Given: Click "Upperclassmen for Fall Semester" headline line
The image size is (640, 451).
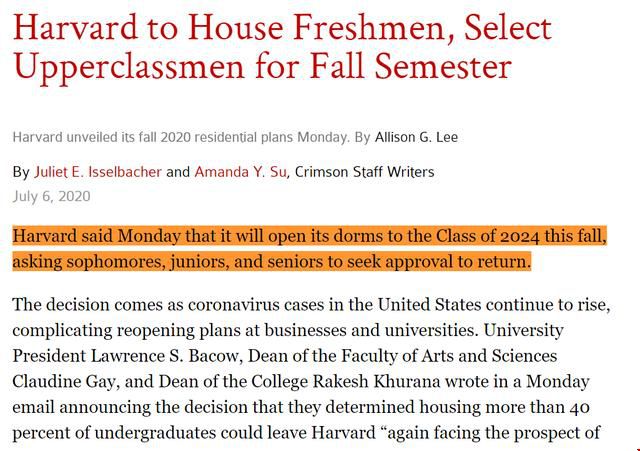Looking at the screenshot, I should tap(262, 67).
